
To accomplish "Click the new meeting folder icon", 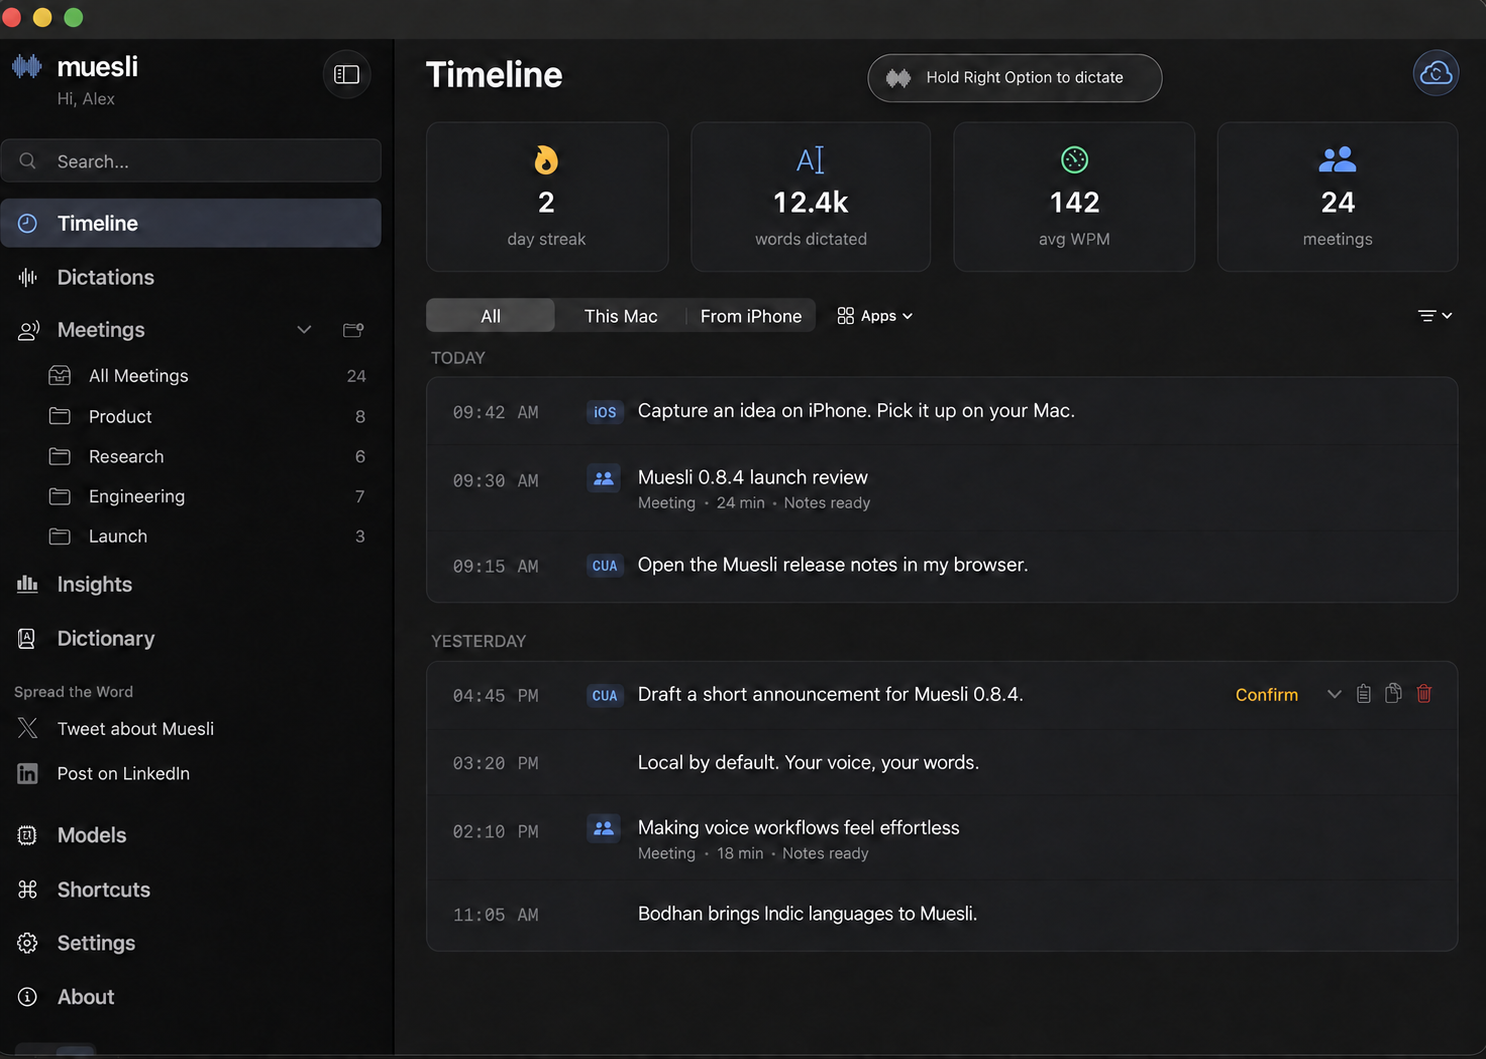I will tap(353, 330).
